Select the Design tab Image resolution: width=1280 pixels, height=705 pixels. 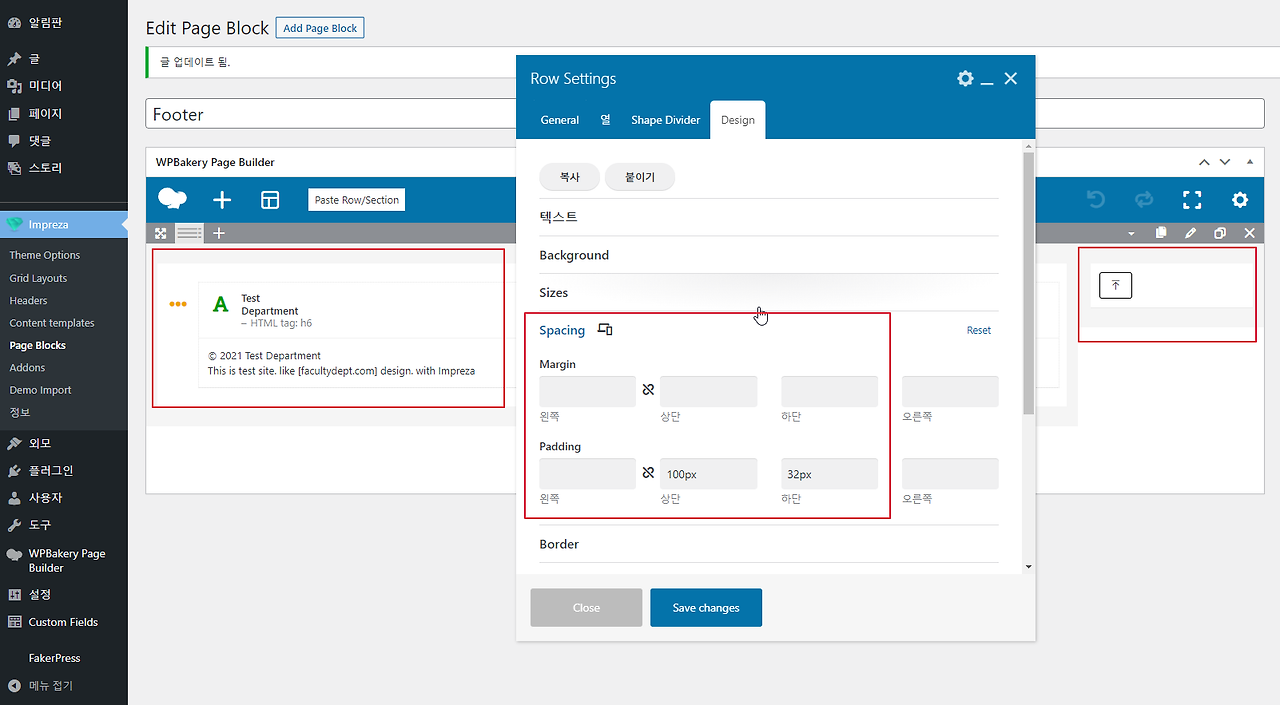738,120
